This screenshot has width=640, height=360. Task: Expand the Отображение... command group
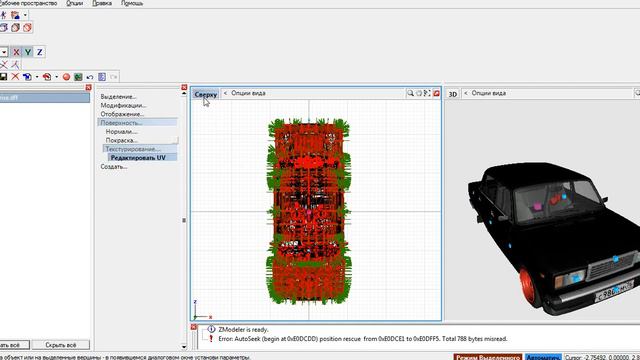(x=122, y=114)
